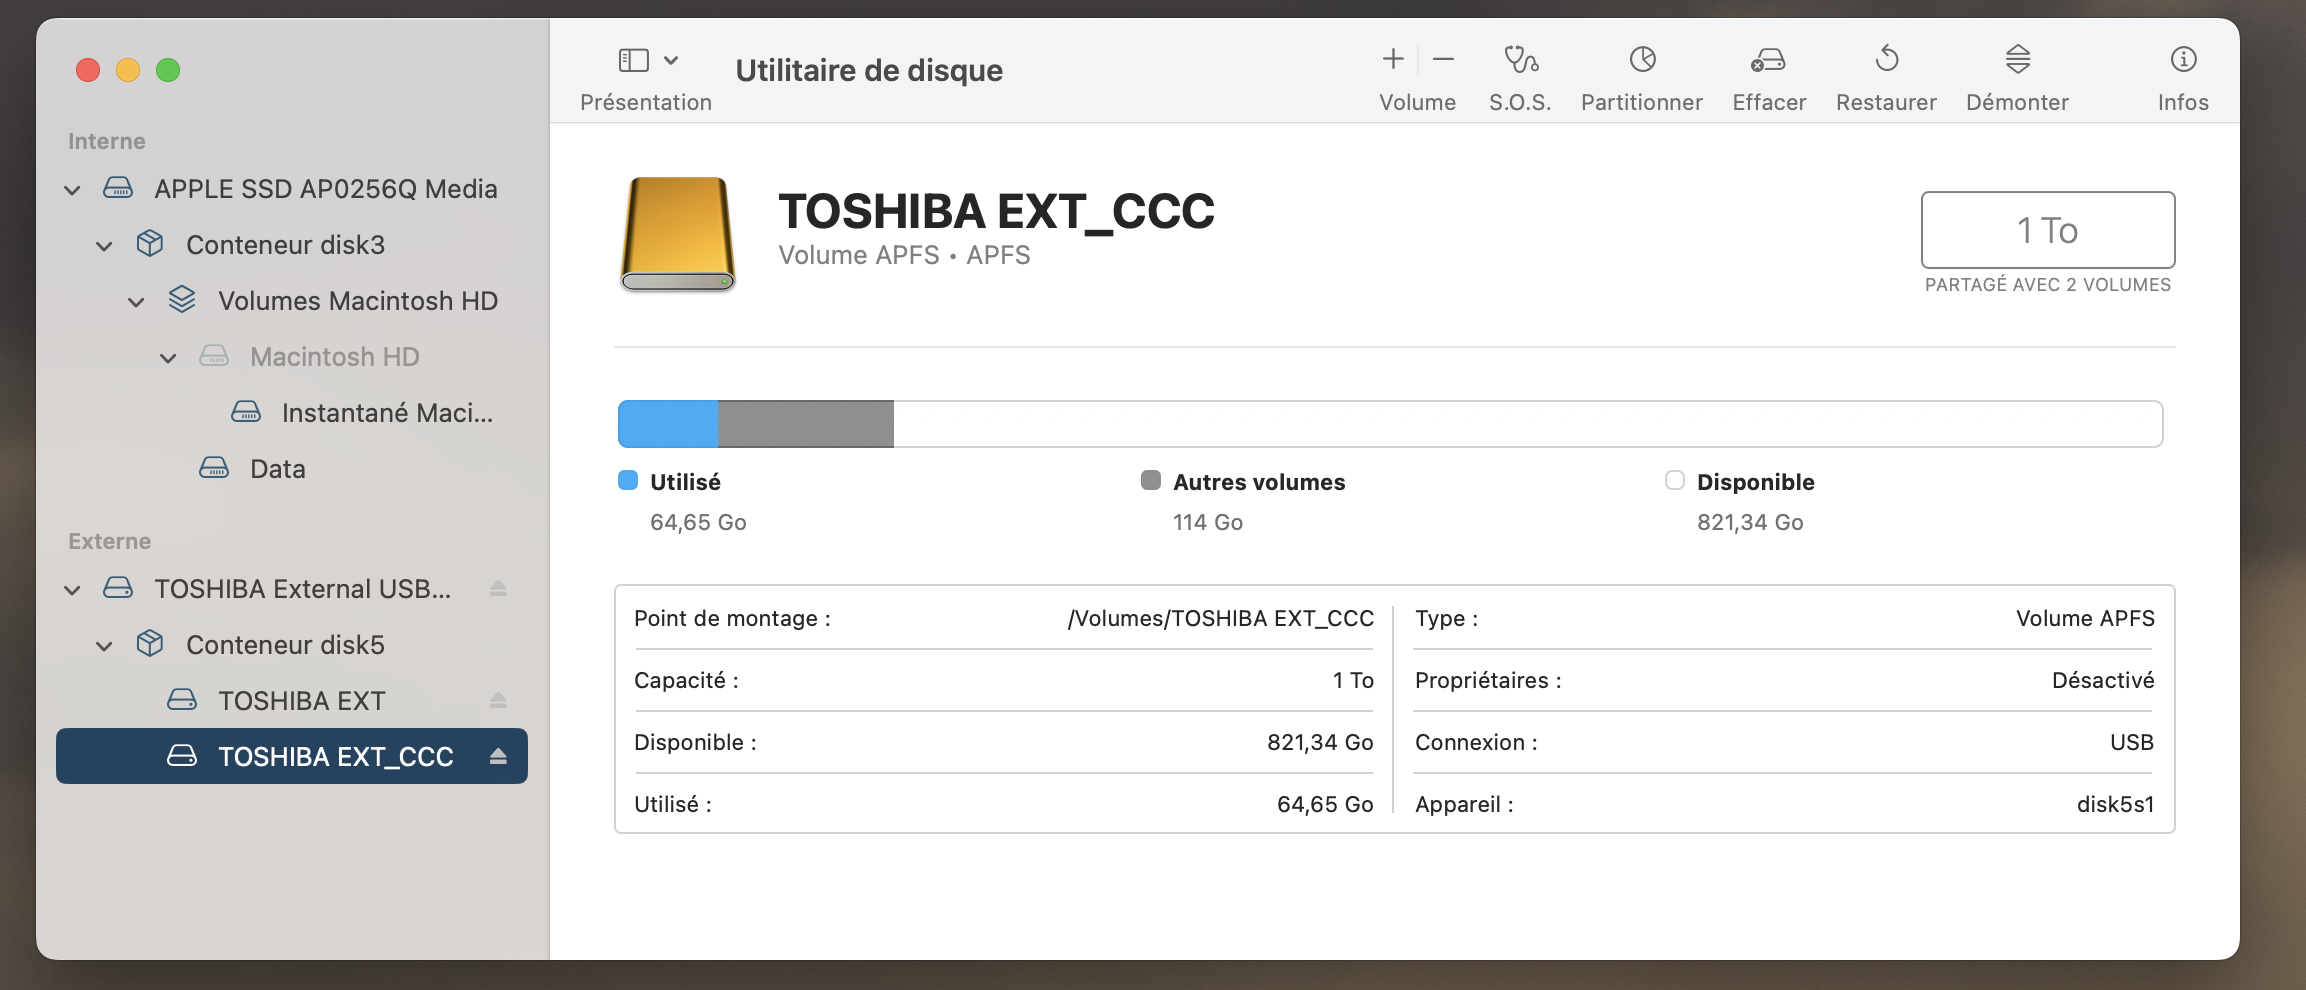Image resolution: width=2306 pixels, height=990 pixels.
Task: Select the Conteneur disk3 container cube icon
Action: pyautogui.click(x=150, y=244)
